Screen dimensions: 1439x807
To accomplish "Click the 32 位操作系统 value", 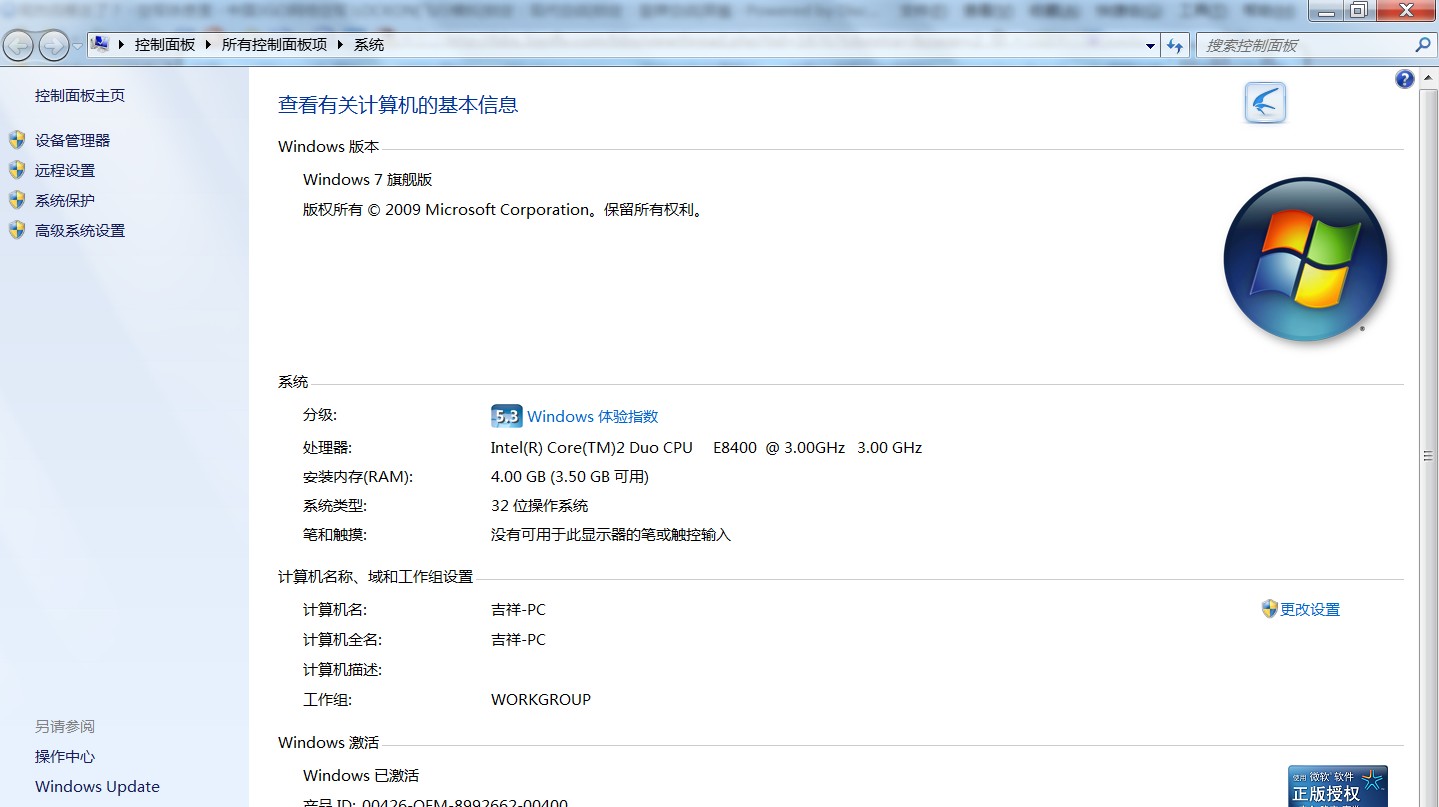I will click(x=540, y=506).
